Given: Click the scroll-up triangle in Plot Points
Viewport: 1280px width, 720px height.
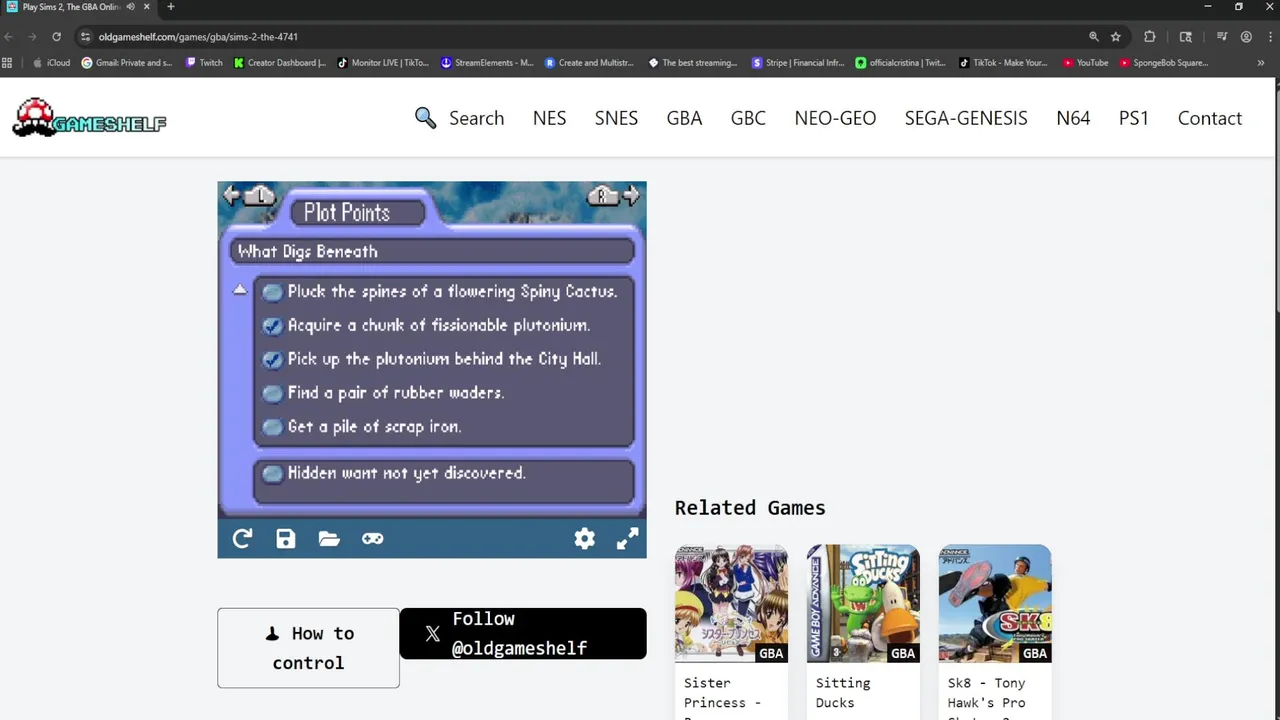Looking at the screenshot, I should click(240, 290).
